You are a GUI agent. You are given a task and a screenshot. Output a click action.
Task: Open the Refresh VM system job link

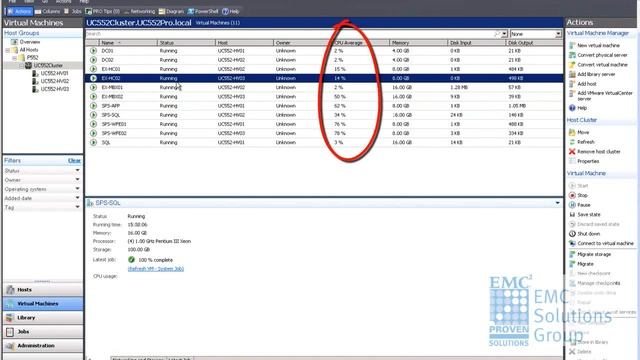coord(156,269)
